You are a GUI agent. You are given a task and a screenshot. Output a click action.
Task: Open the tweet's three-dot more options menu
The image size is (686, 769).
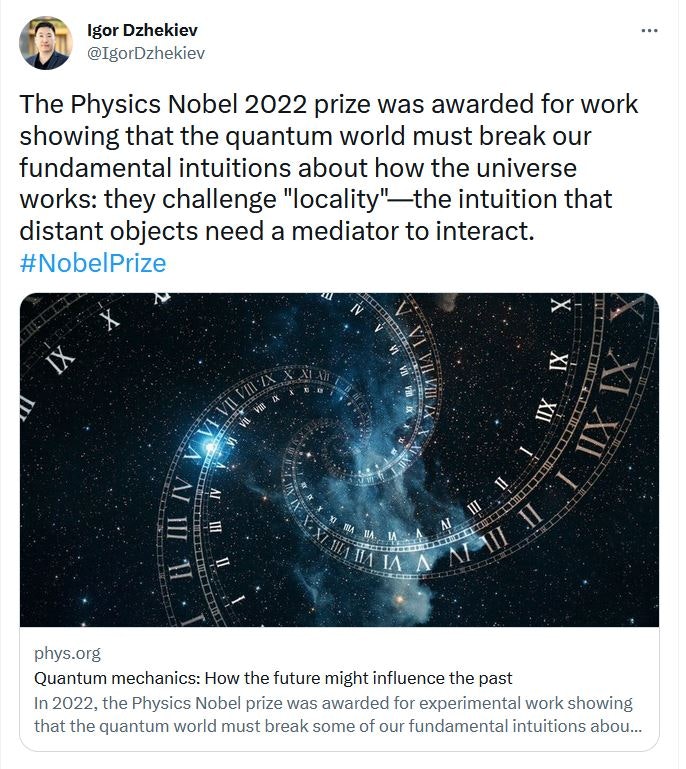pos(649,31)
